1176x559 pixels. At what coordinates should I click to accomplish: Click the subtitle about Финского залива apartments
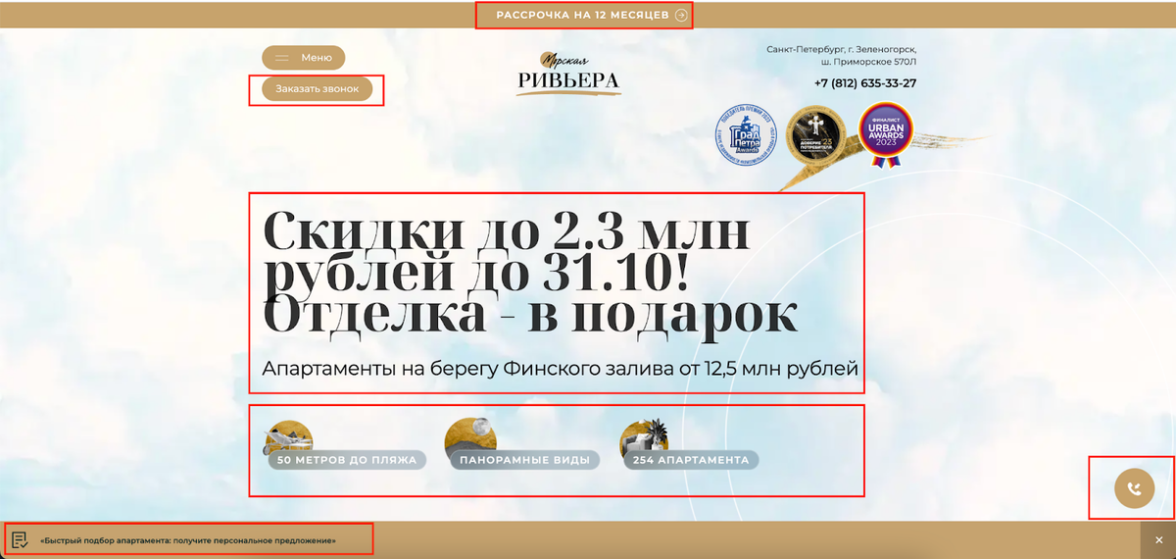[x=560, y=368]
